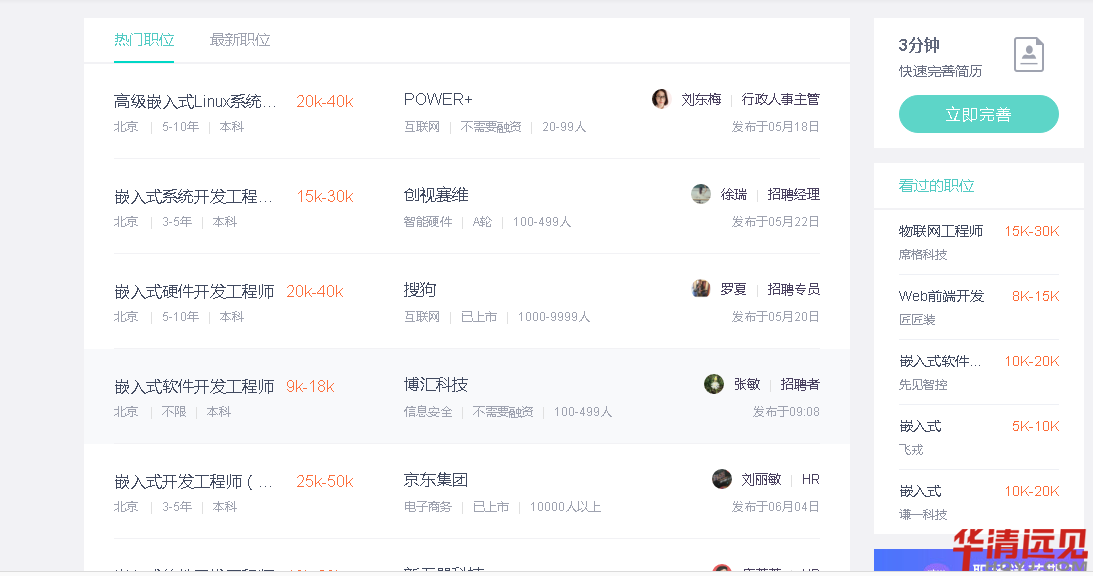Click recruiter 罗夏's avatar
1093x576 pixels.
click(x=701, y=289)
